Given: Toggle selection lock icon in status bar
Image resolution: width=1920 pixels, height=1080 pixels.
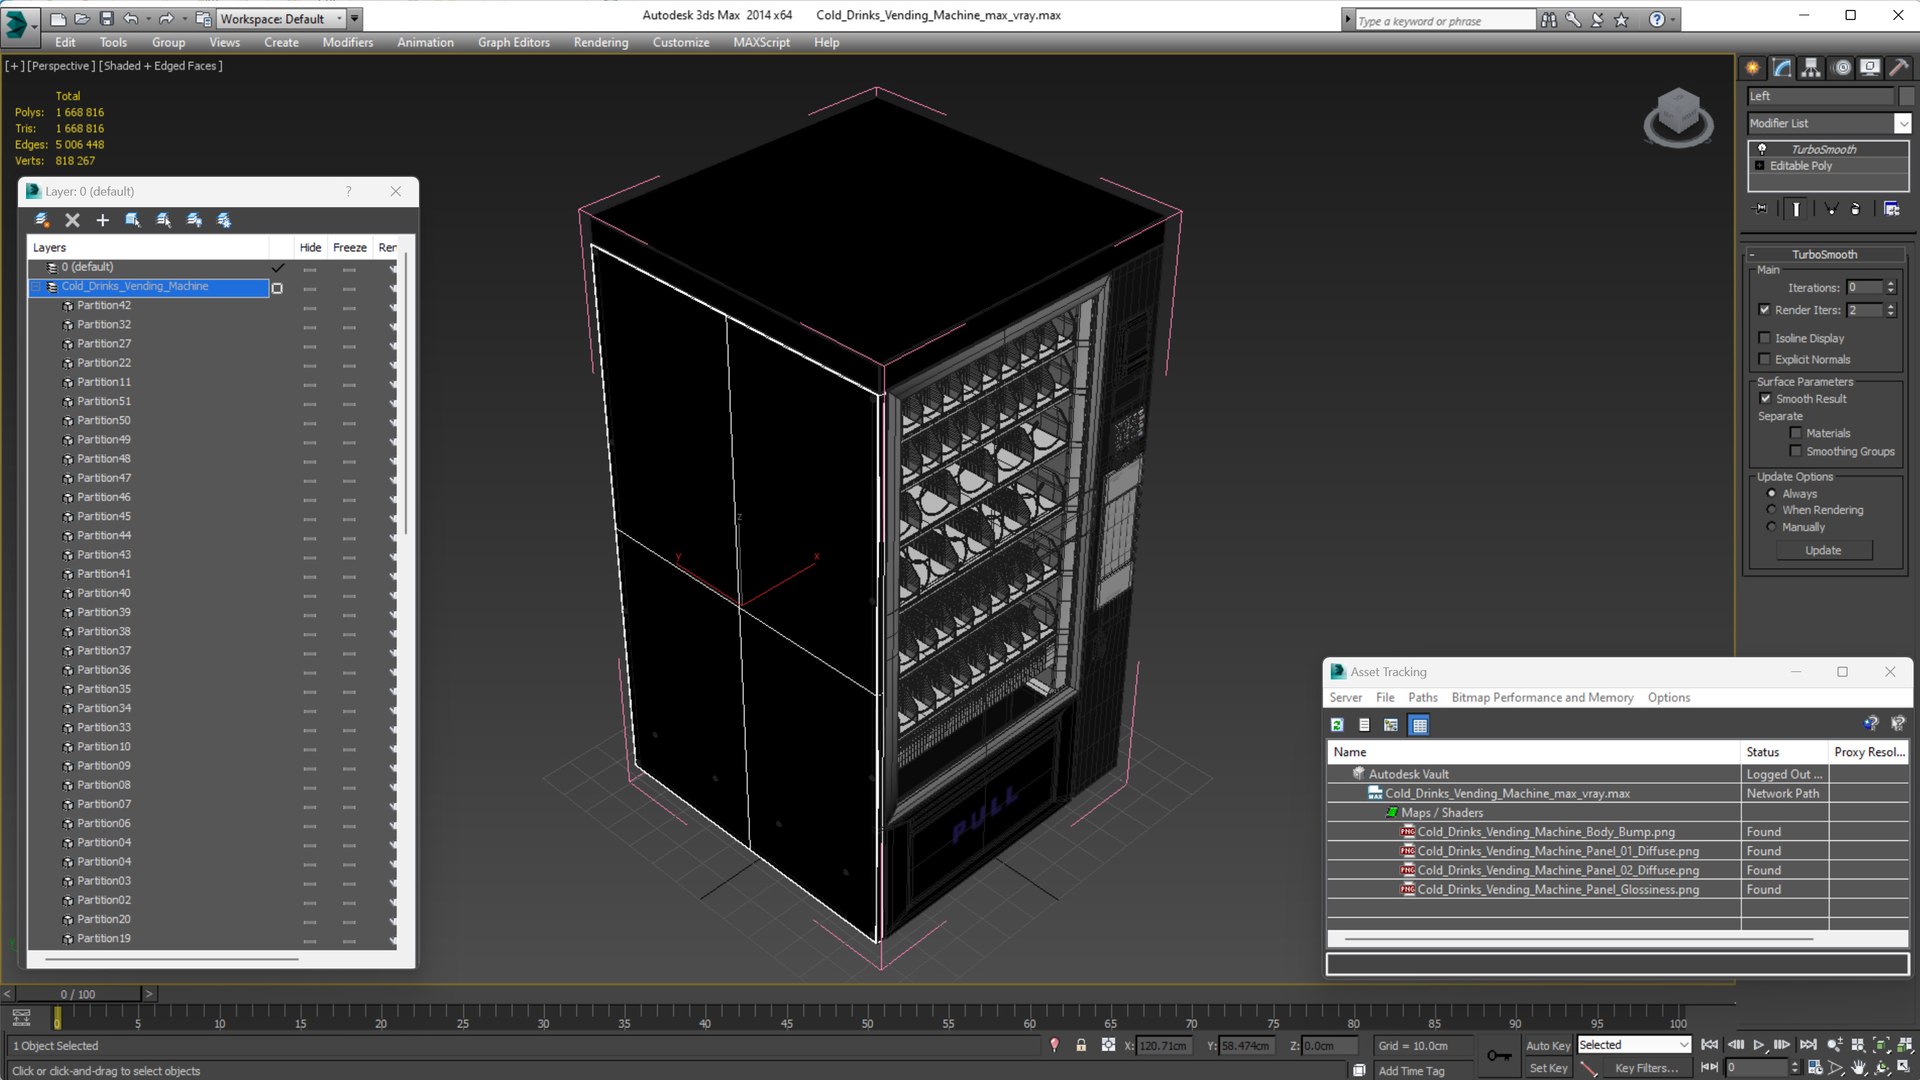Looking at the screenshot, I should [1081, 1045].
